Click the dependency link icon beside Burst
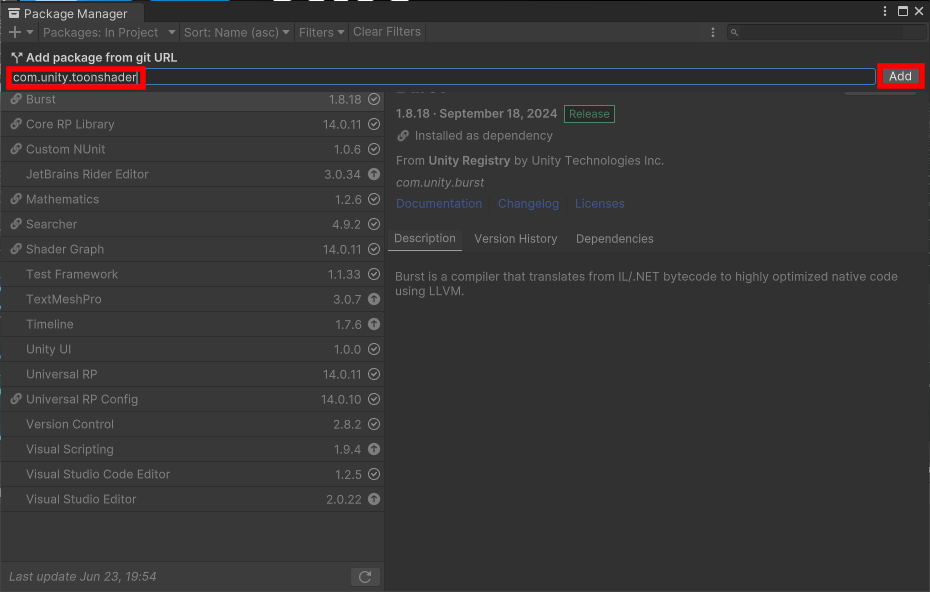The width and height of the screenshot is (930, 592). coord(16,99)
